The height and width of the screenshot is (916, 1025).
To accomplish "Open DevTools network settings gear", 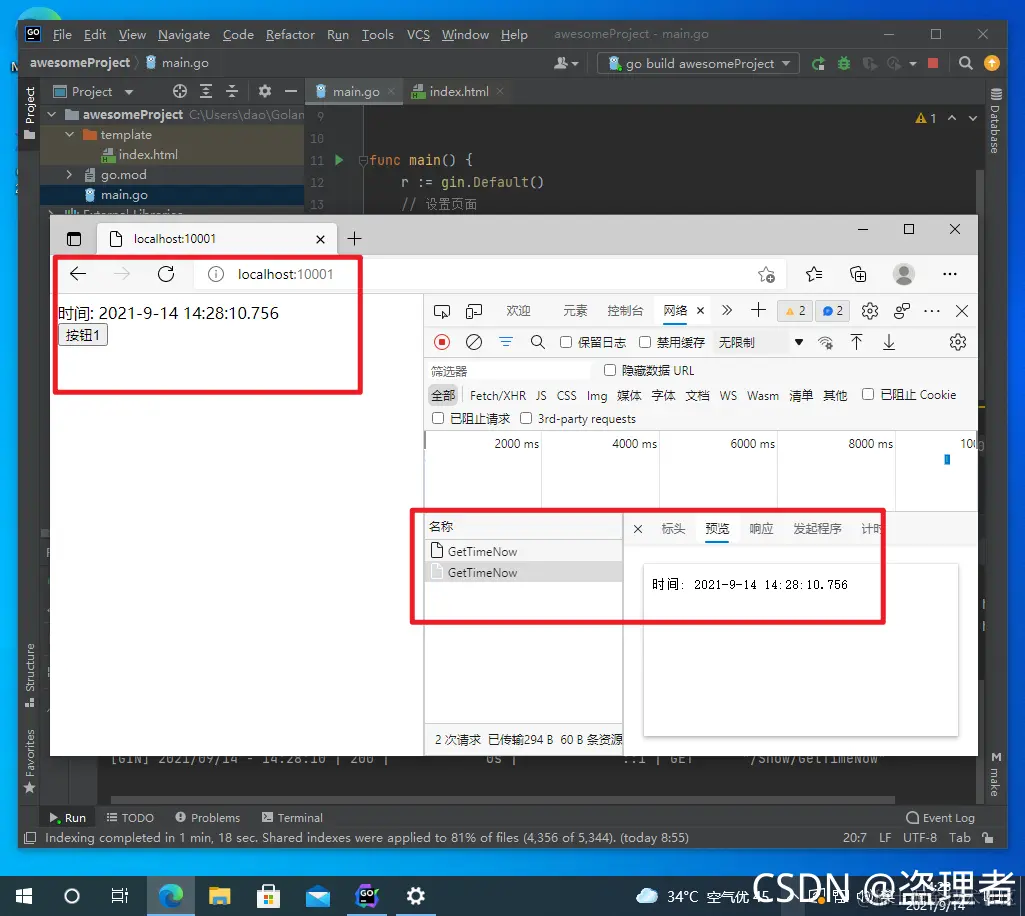I will [x=958, y=341].
